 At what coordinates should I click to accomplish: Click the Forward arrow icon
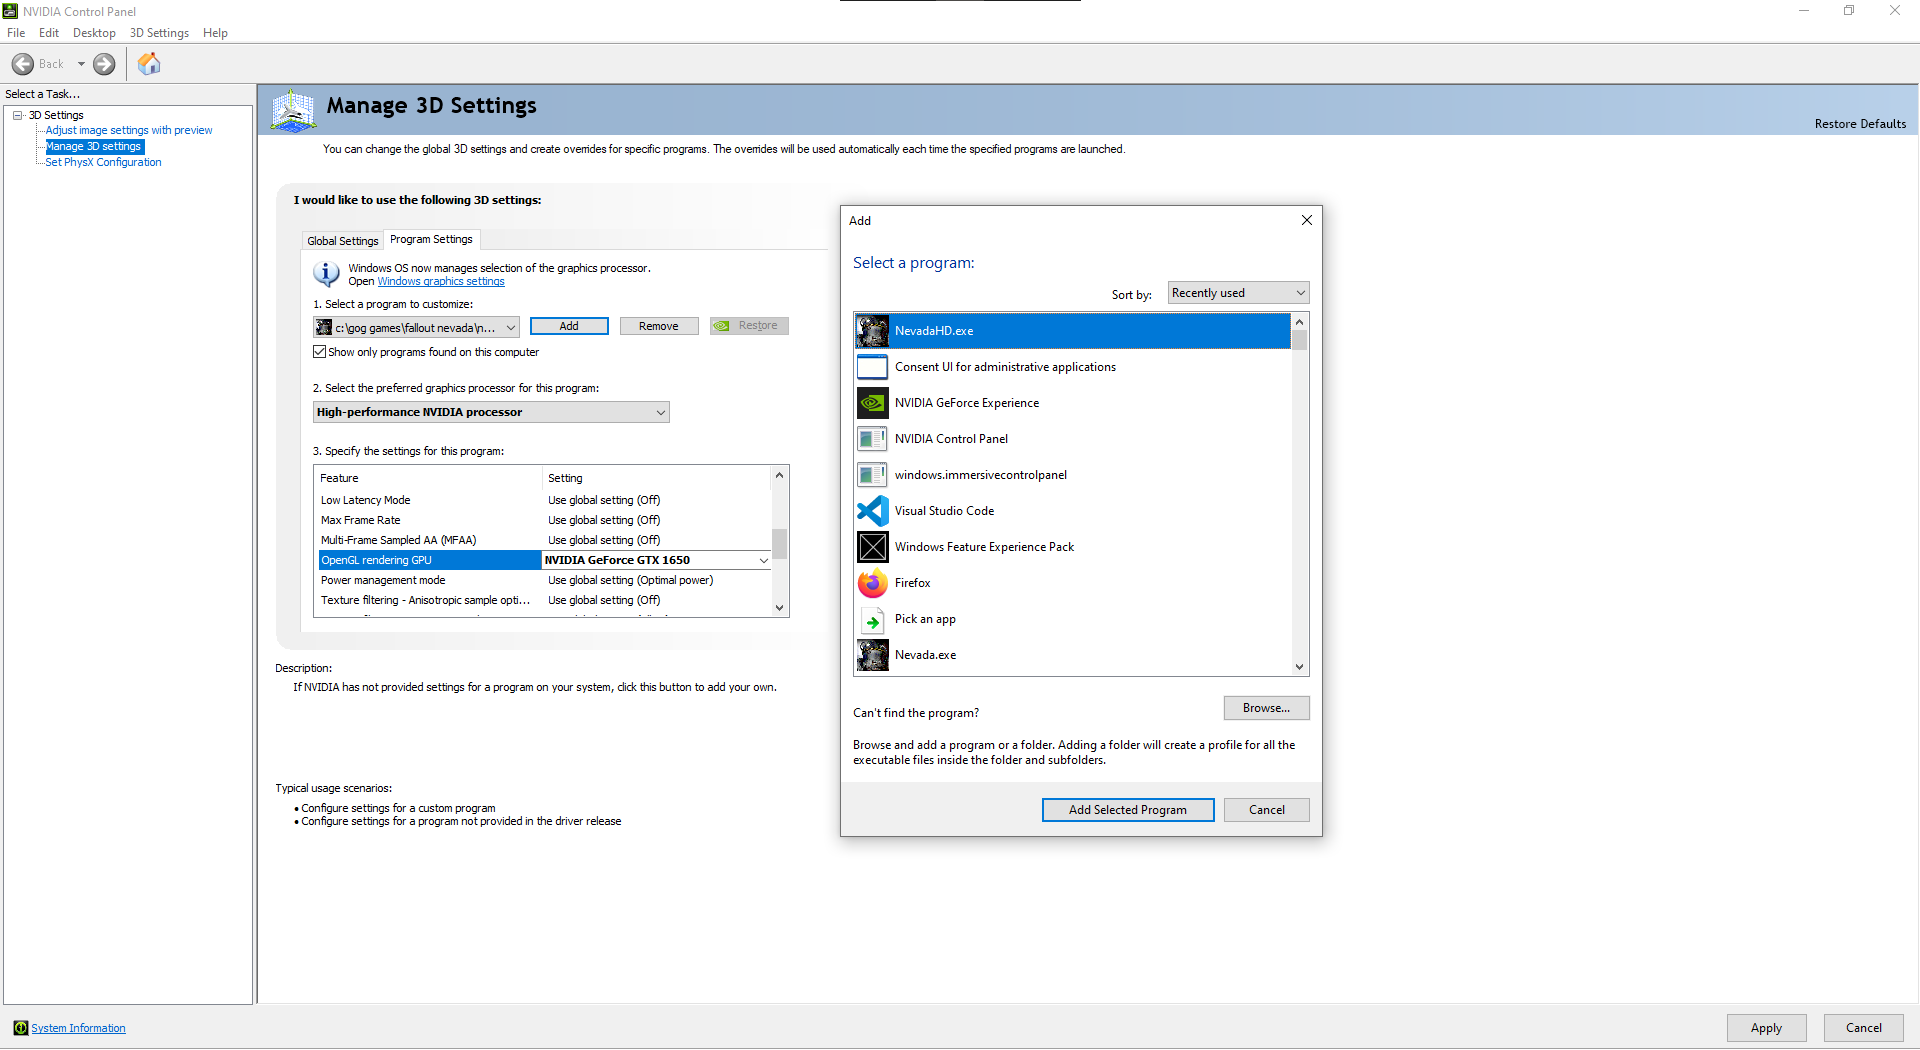click(104, 64)
